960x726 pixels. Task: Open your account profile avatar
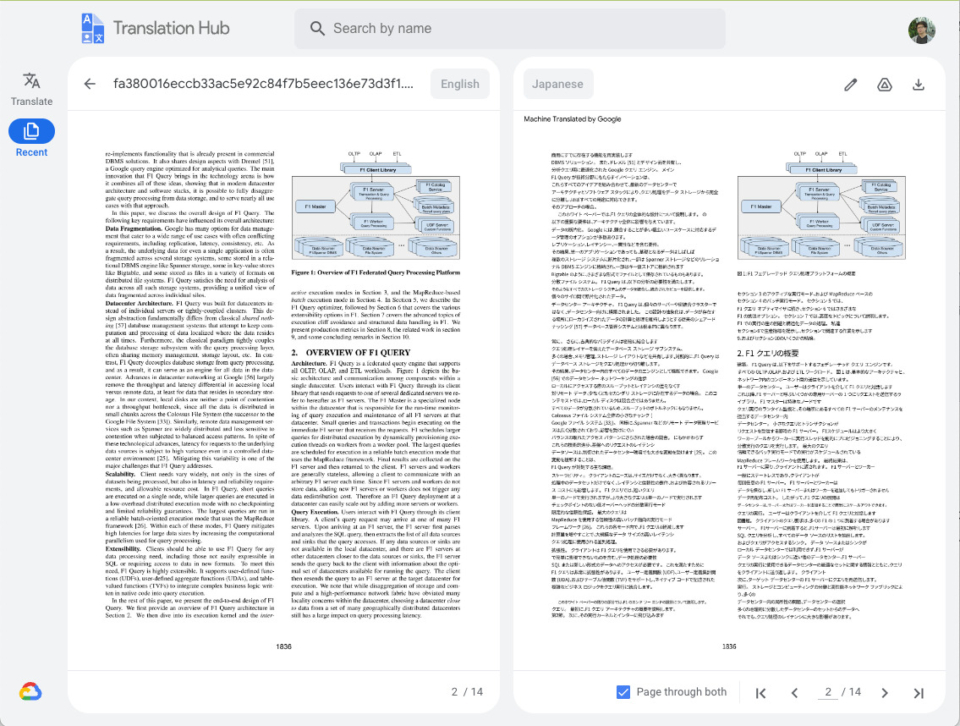click(x=922, y=30)
